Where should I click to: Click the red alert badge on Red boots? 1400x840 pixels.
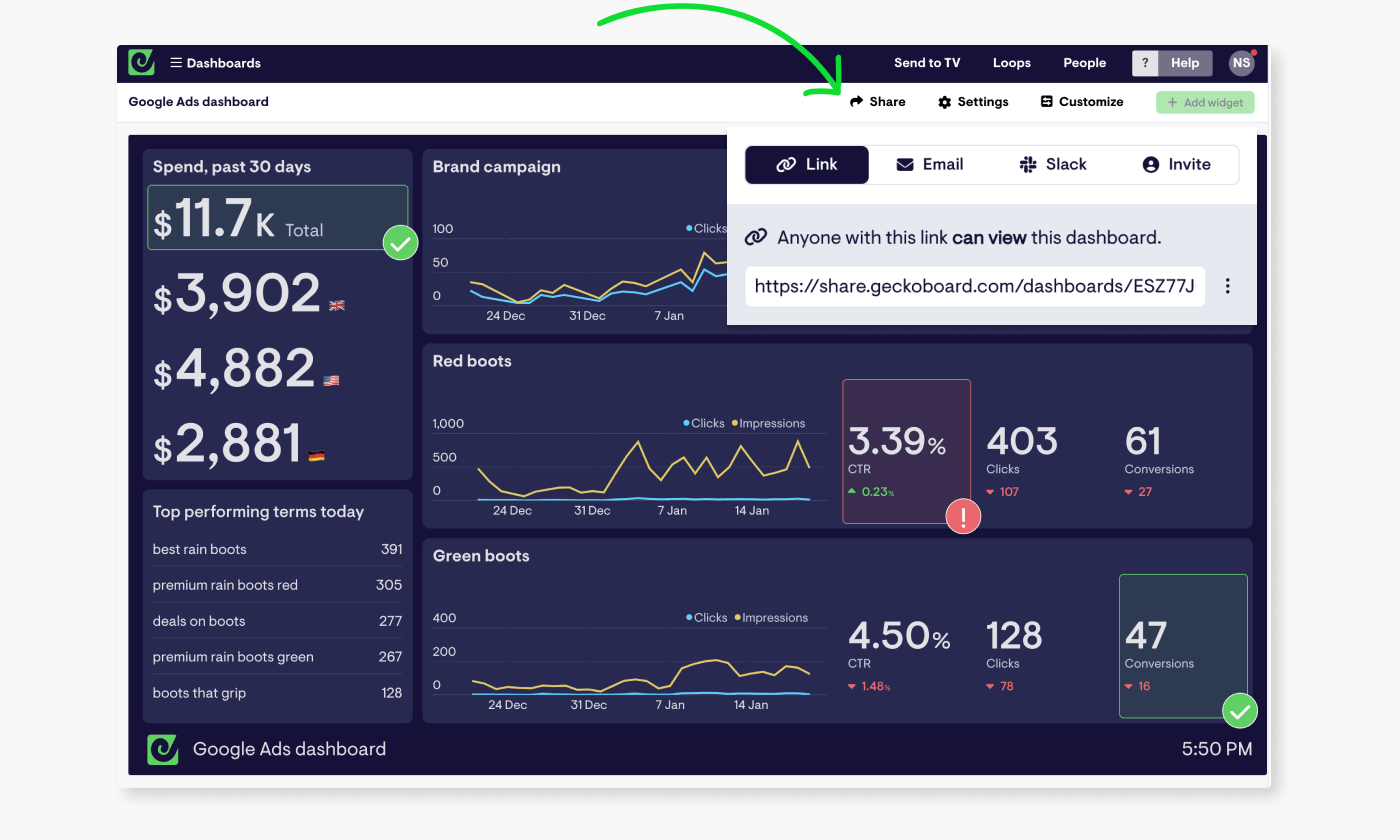[963, 516]
